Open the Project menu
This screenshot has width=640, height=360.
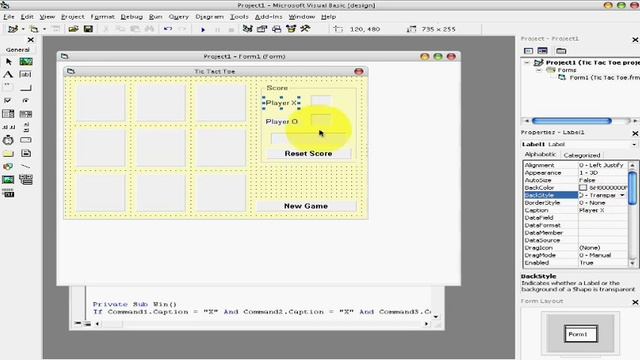click(x=73, y=17)
